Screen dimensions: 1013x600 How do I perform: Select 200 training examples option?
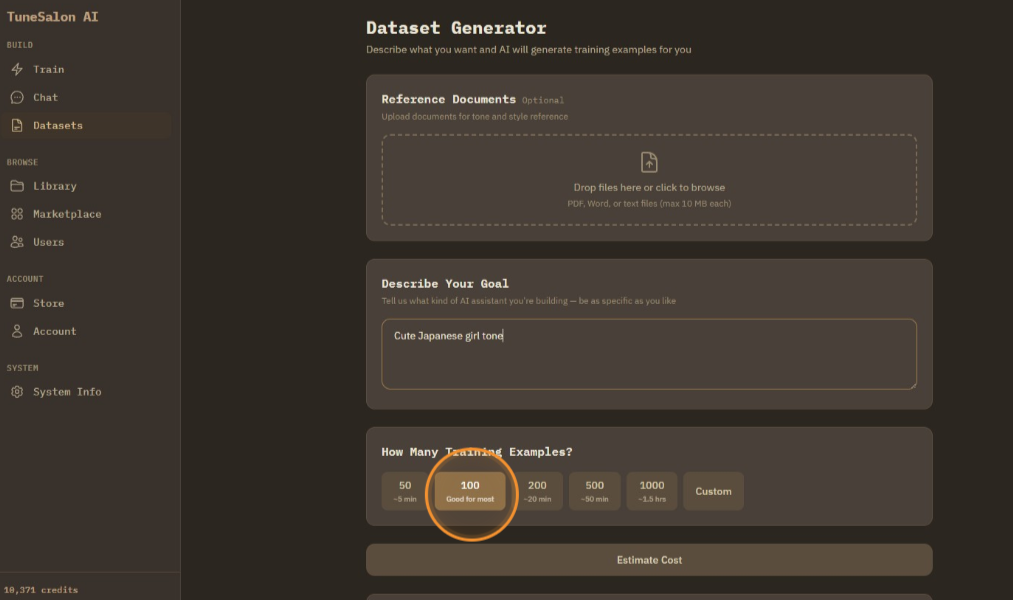(537, 491)
